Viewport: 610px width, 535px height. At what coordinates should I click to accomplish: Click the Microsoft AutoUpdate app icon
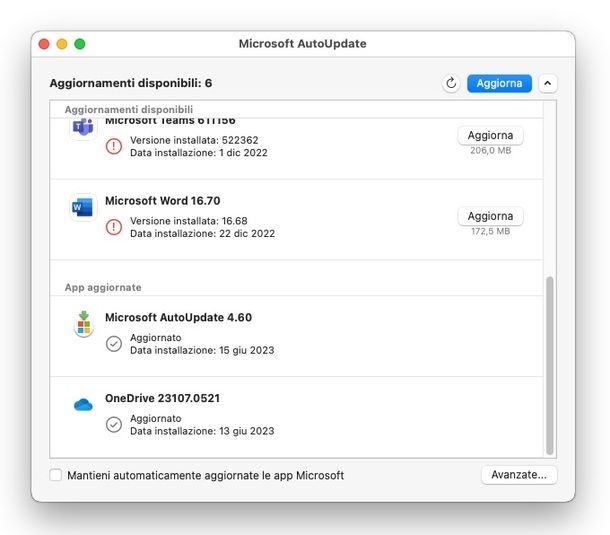83,324
